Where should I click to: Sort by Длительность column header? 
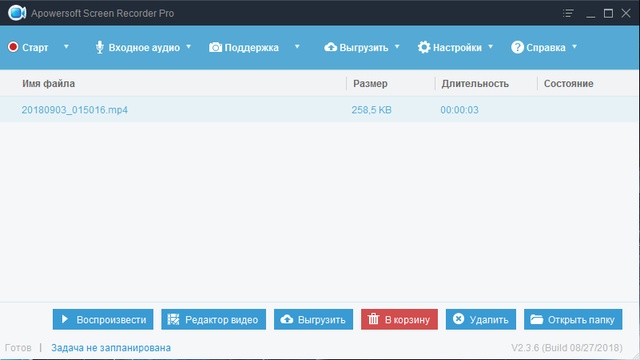coord(475,84)
